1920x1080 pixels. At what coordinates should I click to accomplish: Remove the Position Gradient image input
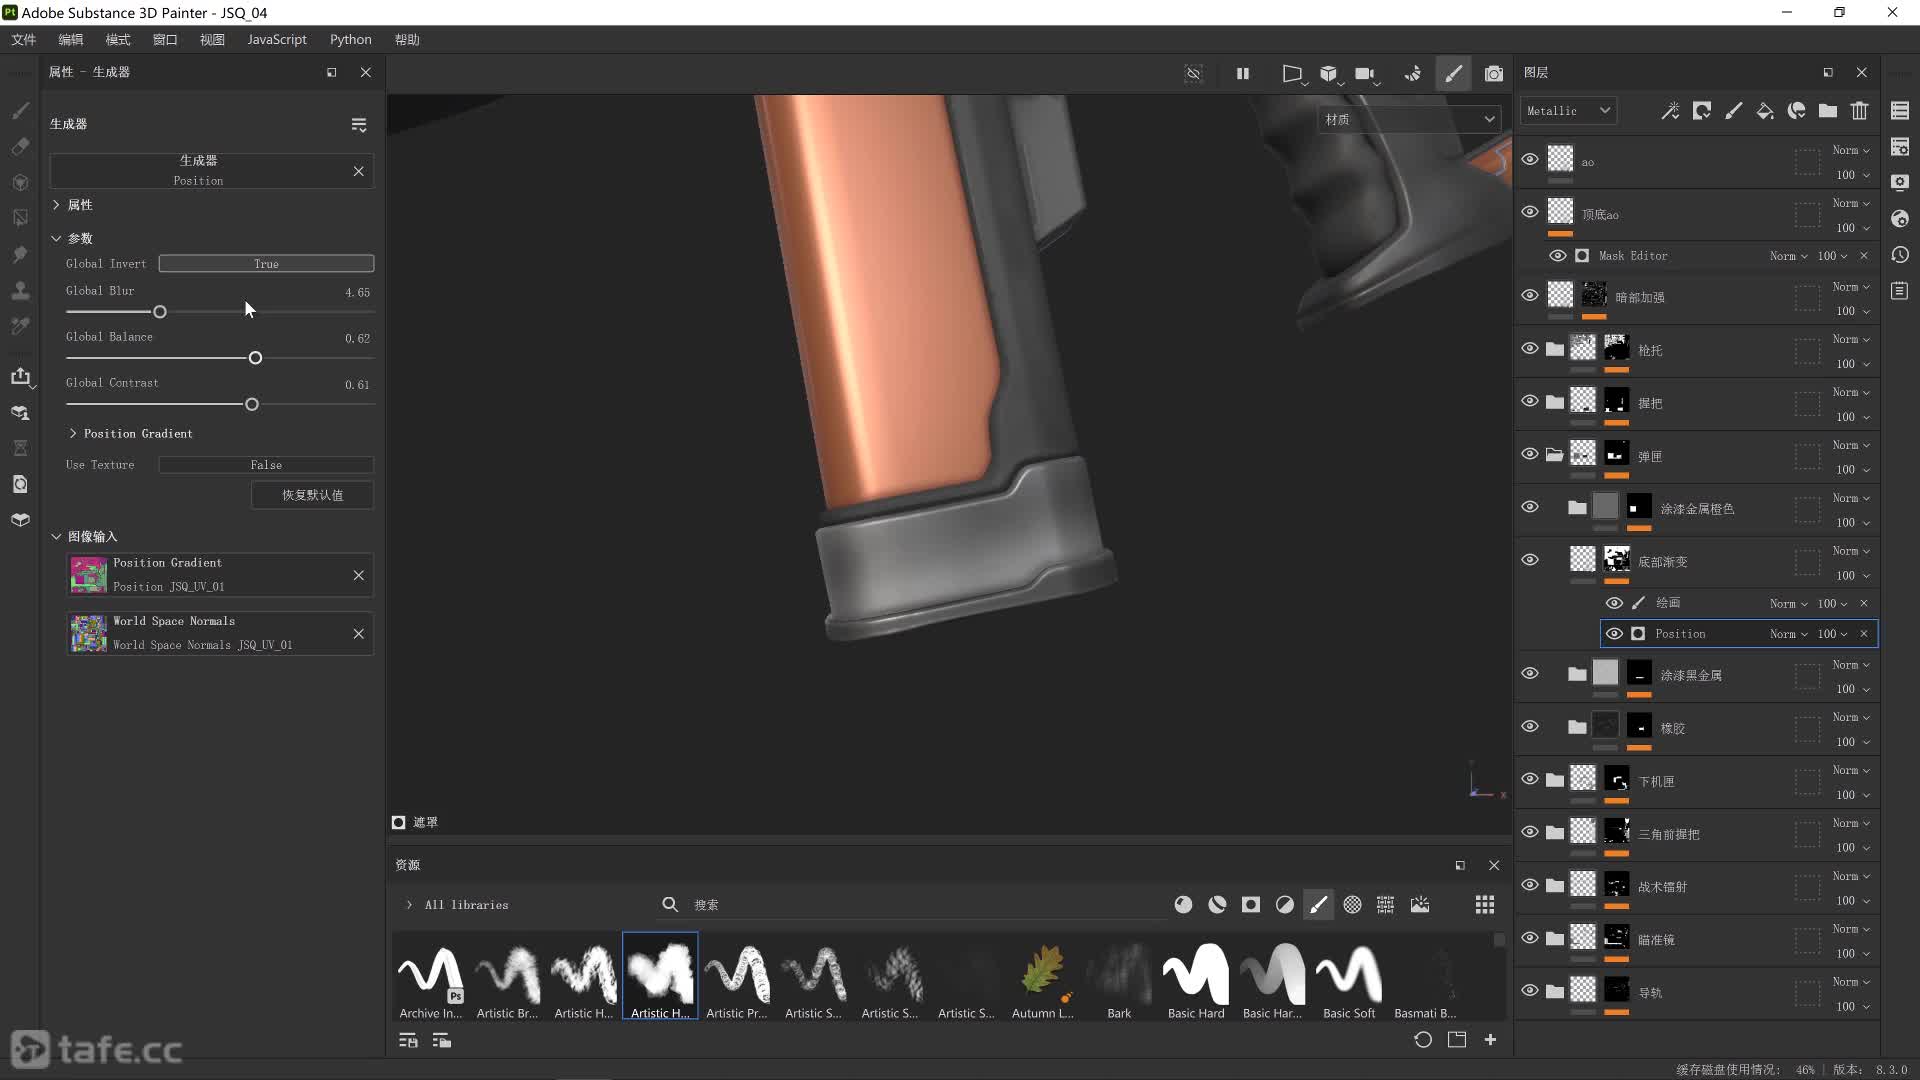[x=358, y=575]
